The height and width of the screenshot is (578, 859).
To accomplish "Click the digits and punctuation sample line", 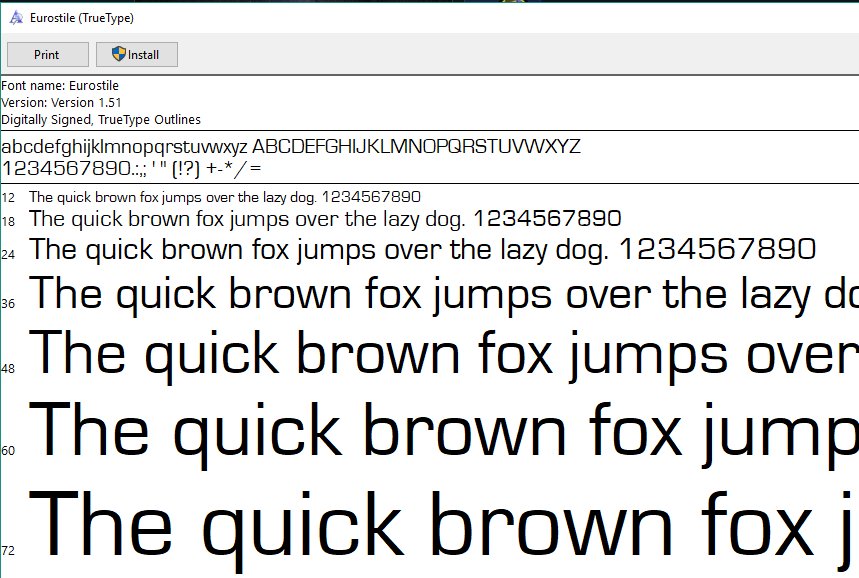I will pos(131,168).
